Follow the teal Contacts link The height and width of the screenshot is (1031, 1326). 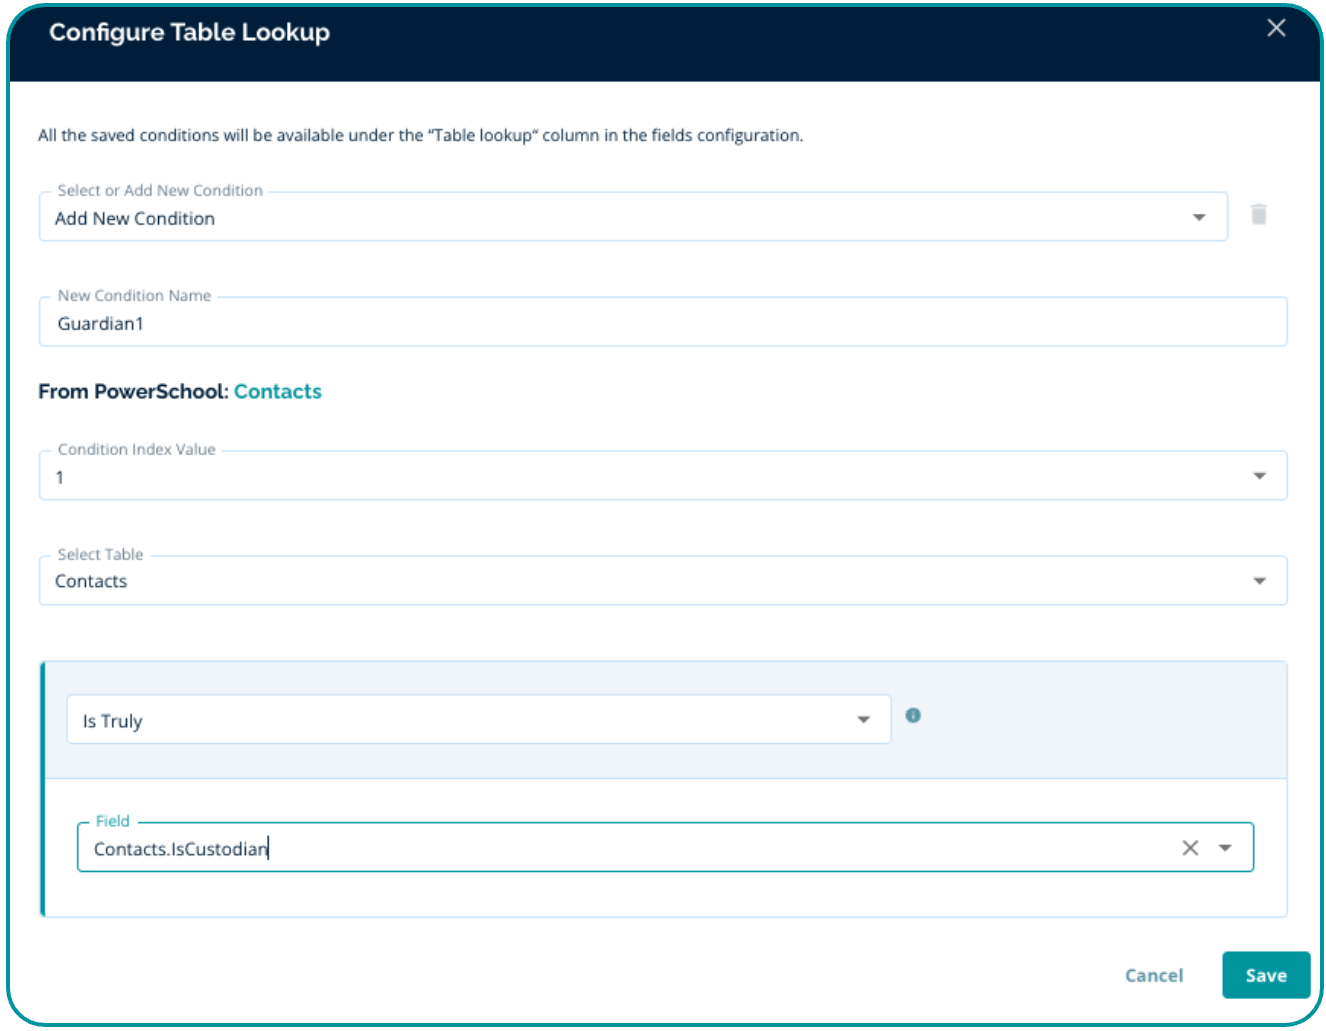click(277, 392)
